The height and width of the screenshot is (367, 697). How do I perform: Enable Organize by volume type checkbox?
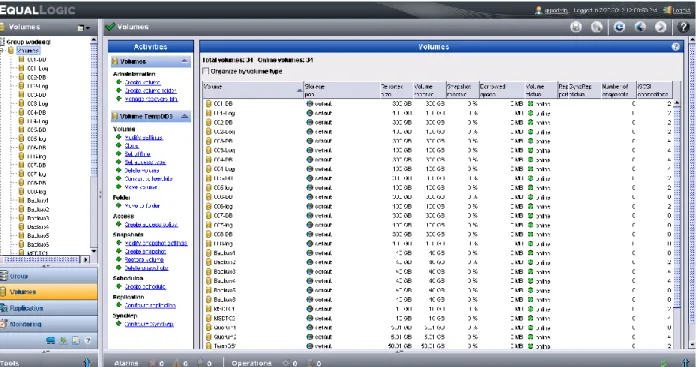pyautogui.click(x=205, y=71)
